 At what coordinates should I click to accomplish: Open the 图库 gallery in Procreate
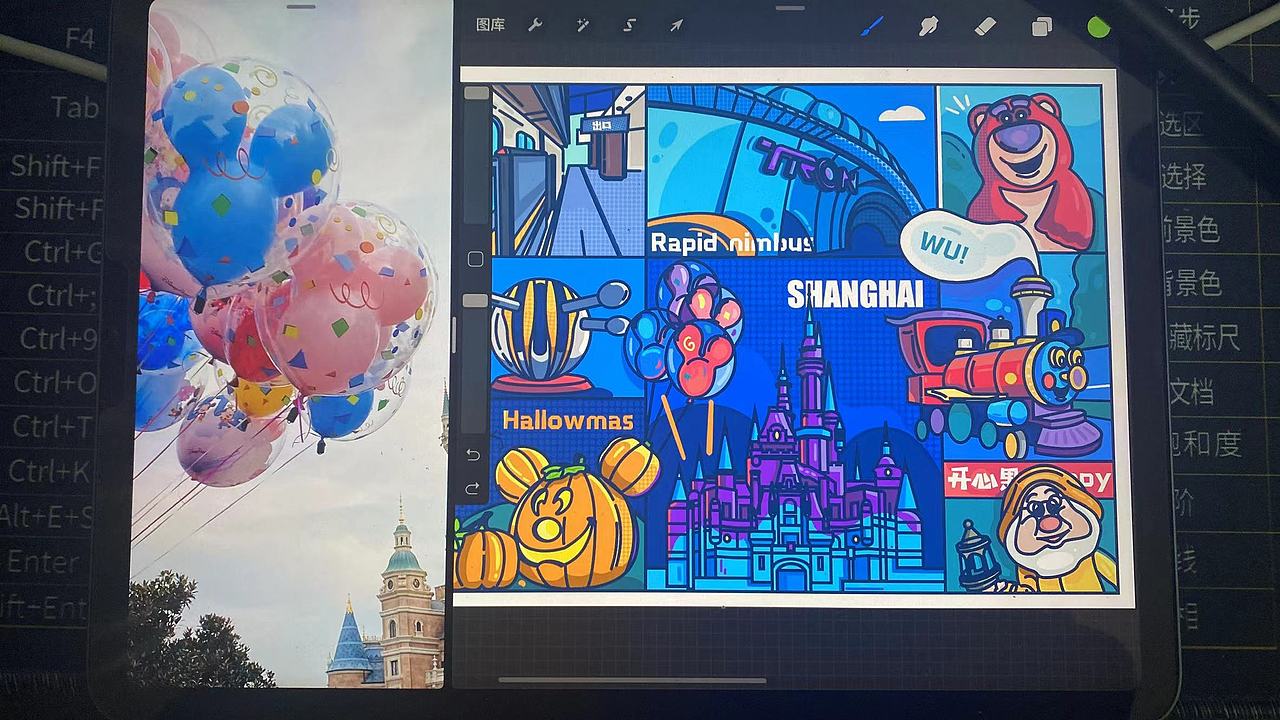490,25
